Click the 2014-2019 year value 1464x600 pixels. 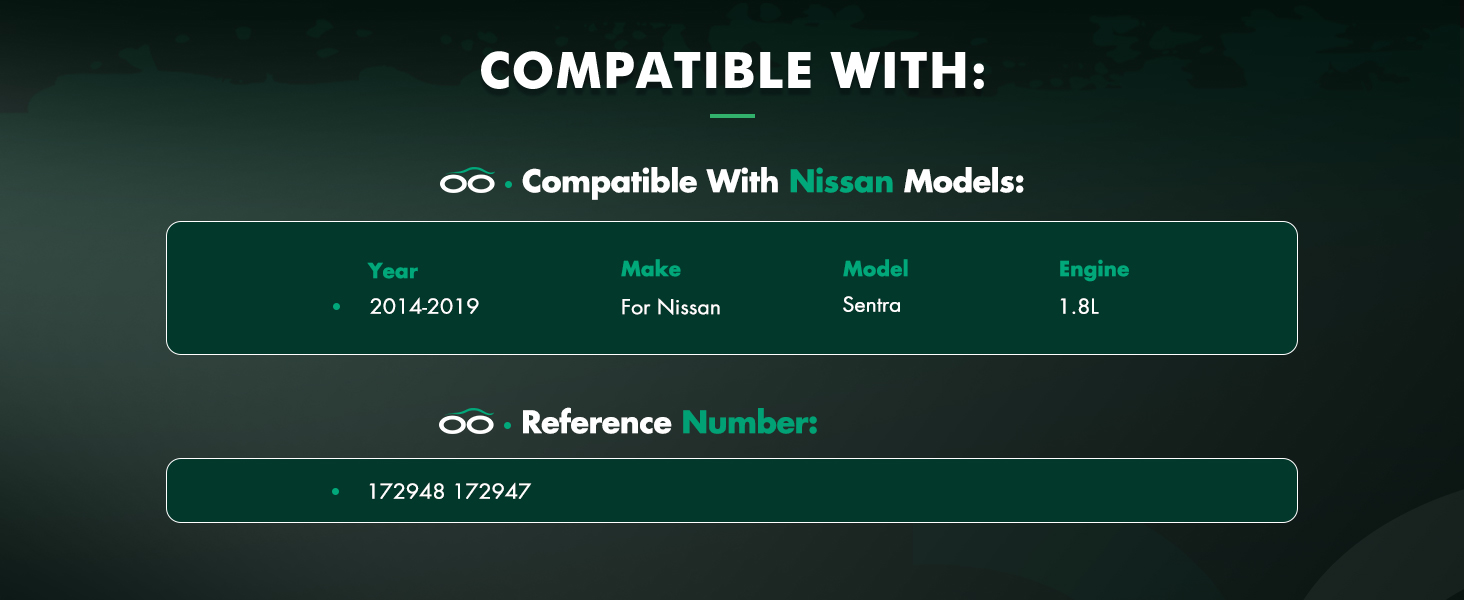click(424, 306)
